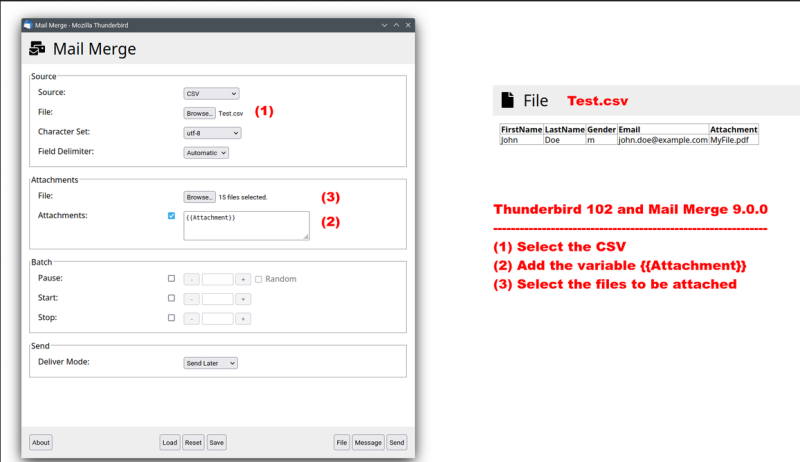The width and height of the screenshot is (800, 462).
Task: Click the Load button
Action: click(170, 443)
